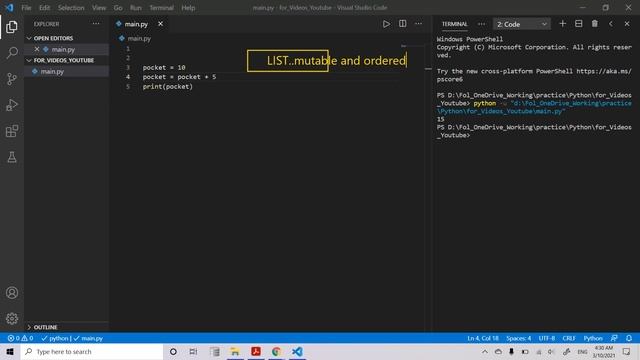This screenshot has width=640, height=360.
Task: Open the File menu
Action: 26,8
